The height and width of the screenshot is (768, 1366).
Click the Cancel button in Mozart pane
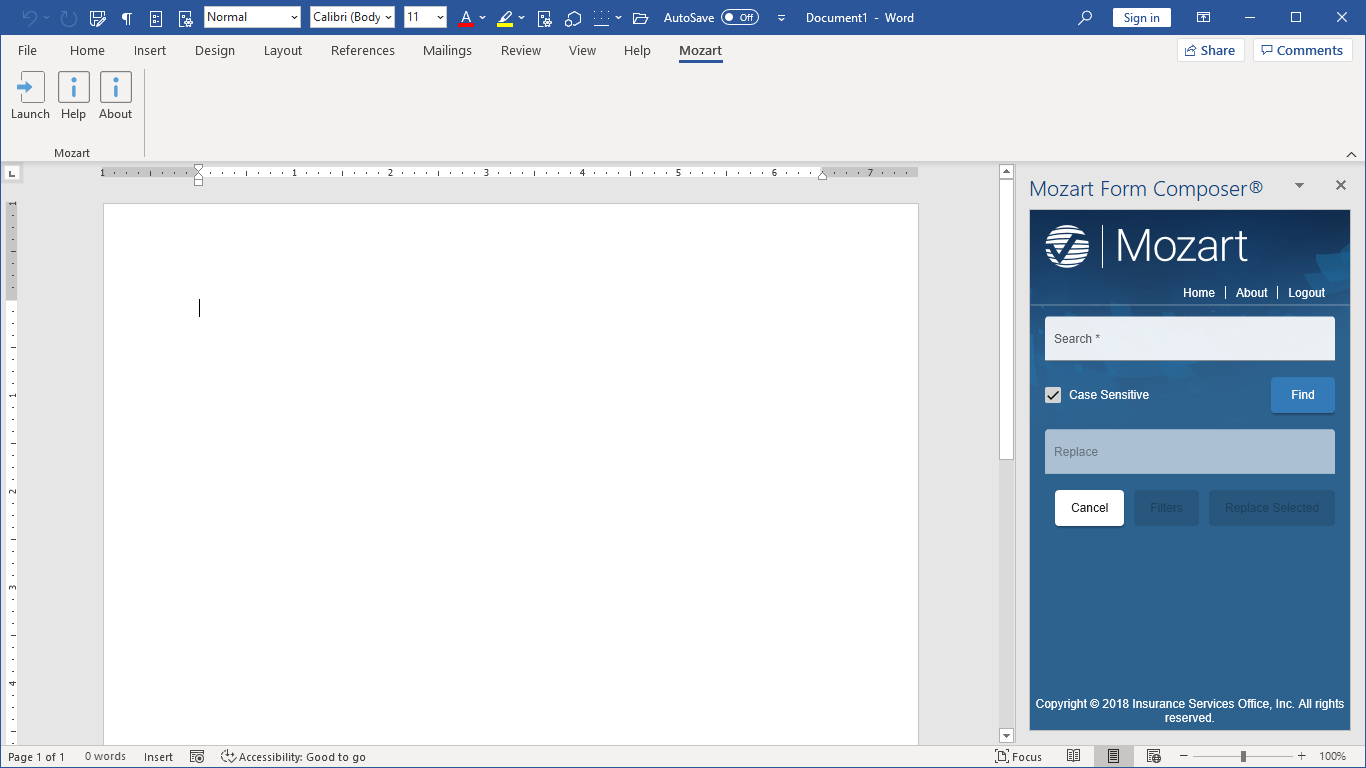point(1089,508)
